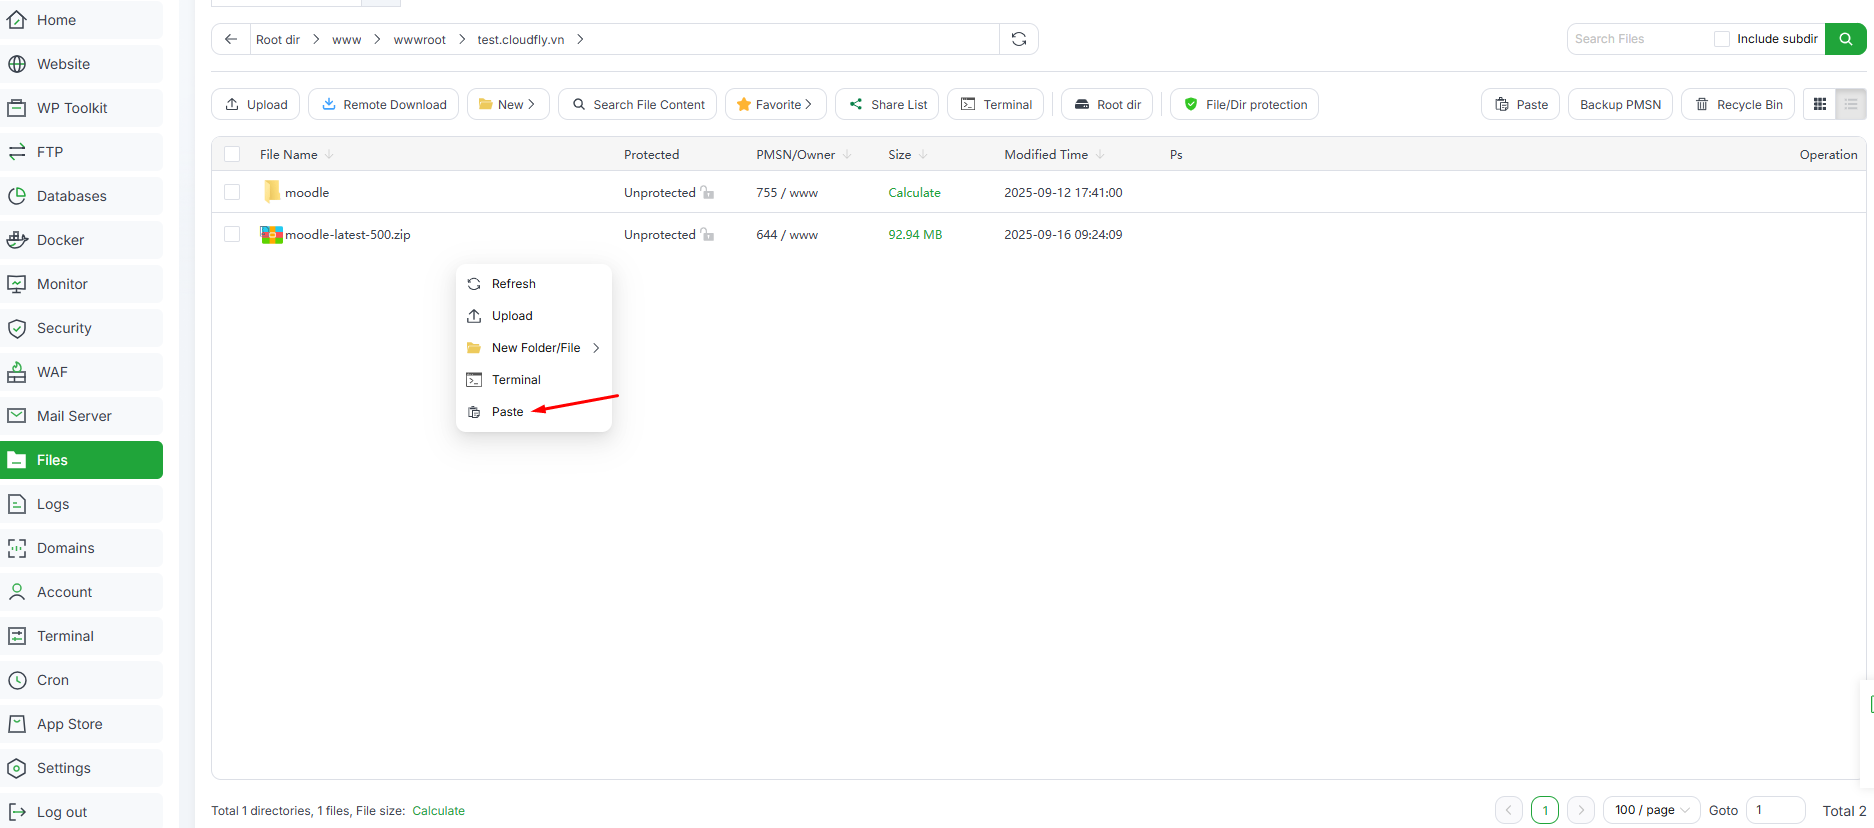Select the moodle-latest-500.zip row checkbox
1874x828 pixels.
coord(232,234)
